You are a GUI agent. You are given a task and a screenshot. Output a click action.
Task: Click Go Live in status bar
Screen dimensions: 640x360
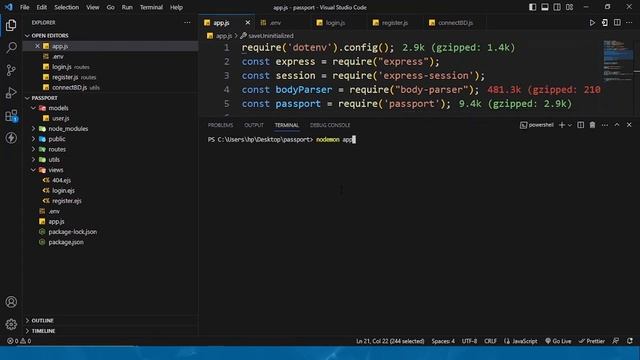558,341
